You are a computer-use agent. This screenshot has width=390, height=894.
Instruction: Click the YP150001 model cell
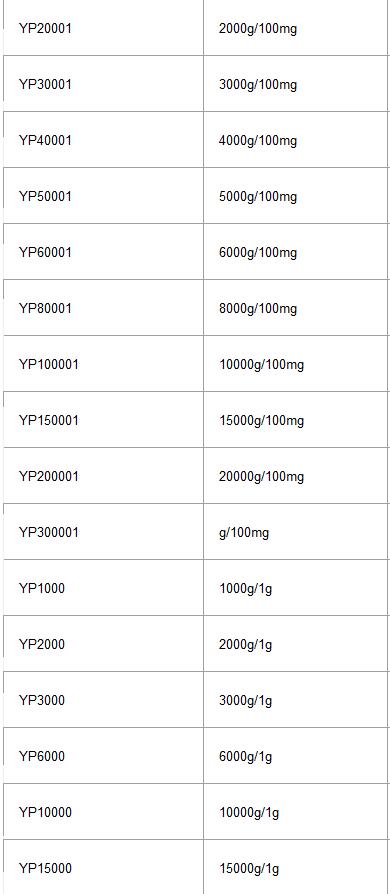pos(103,420)
